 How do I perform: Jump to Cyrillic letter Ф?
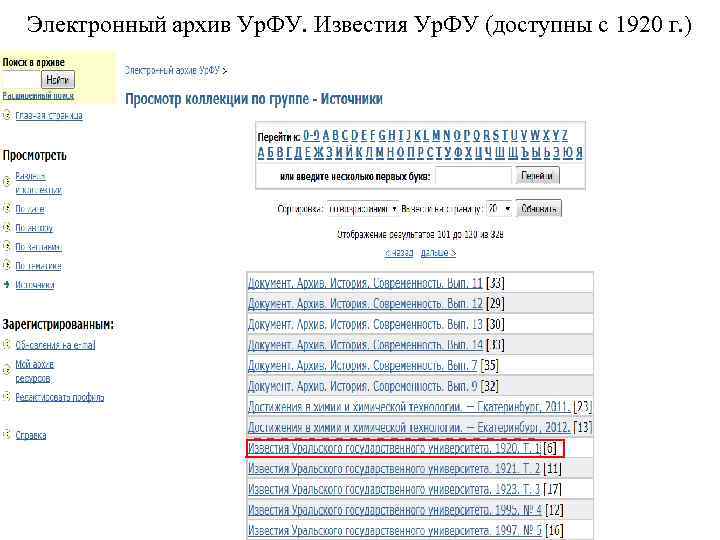coord(458,152)
